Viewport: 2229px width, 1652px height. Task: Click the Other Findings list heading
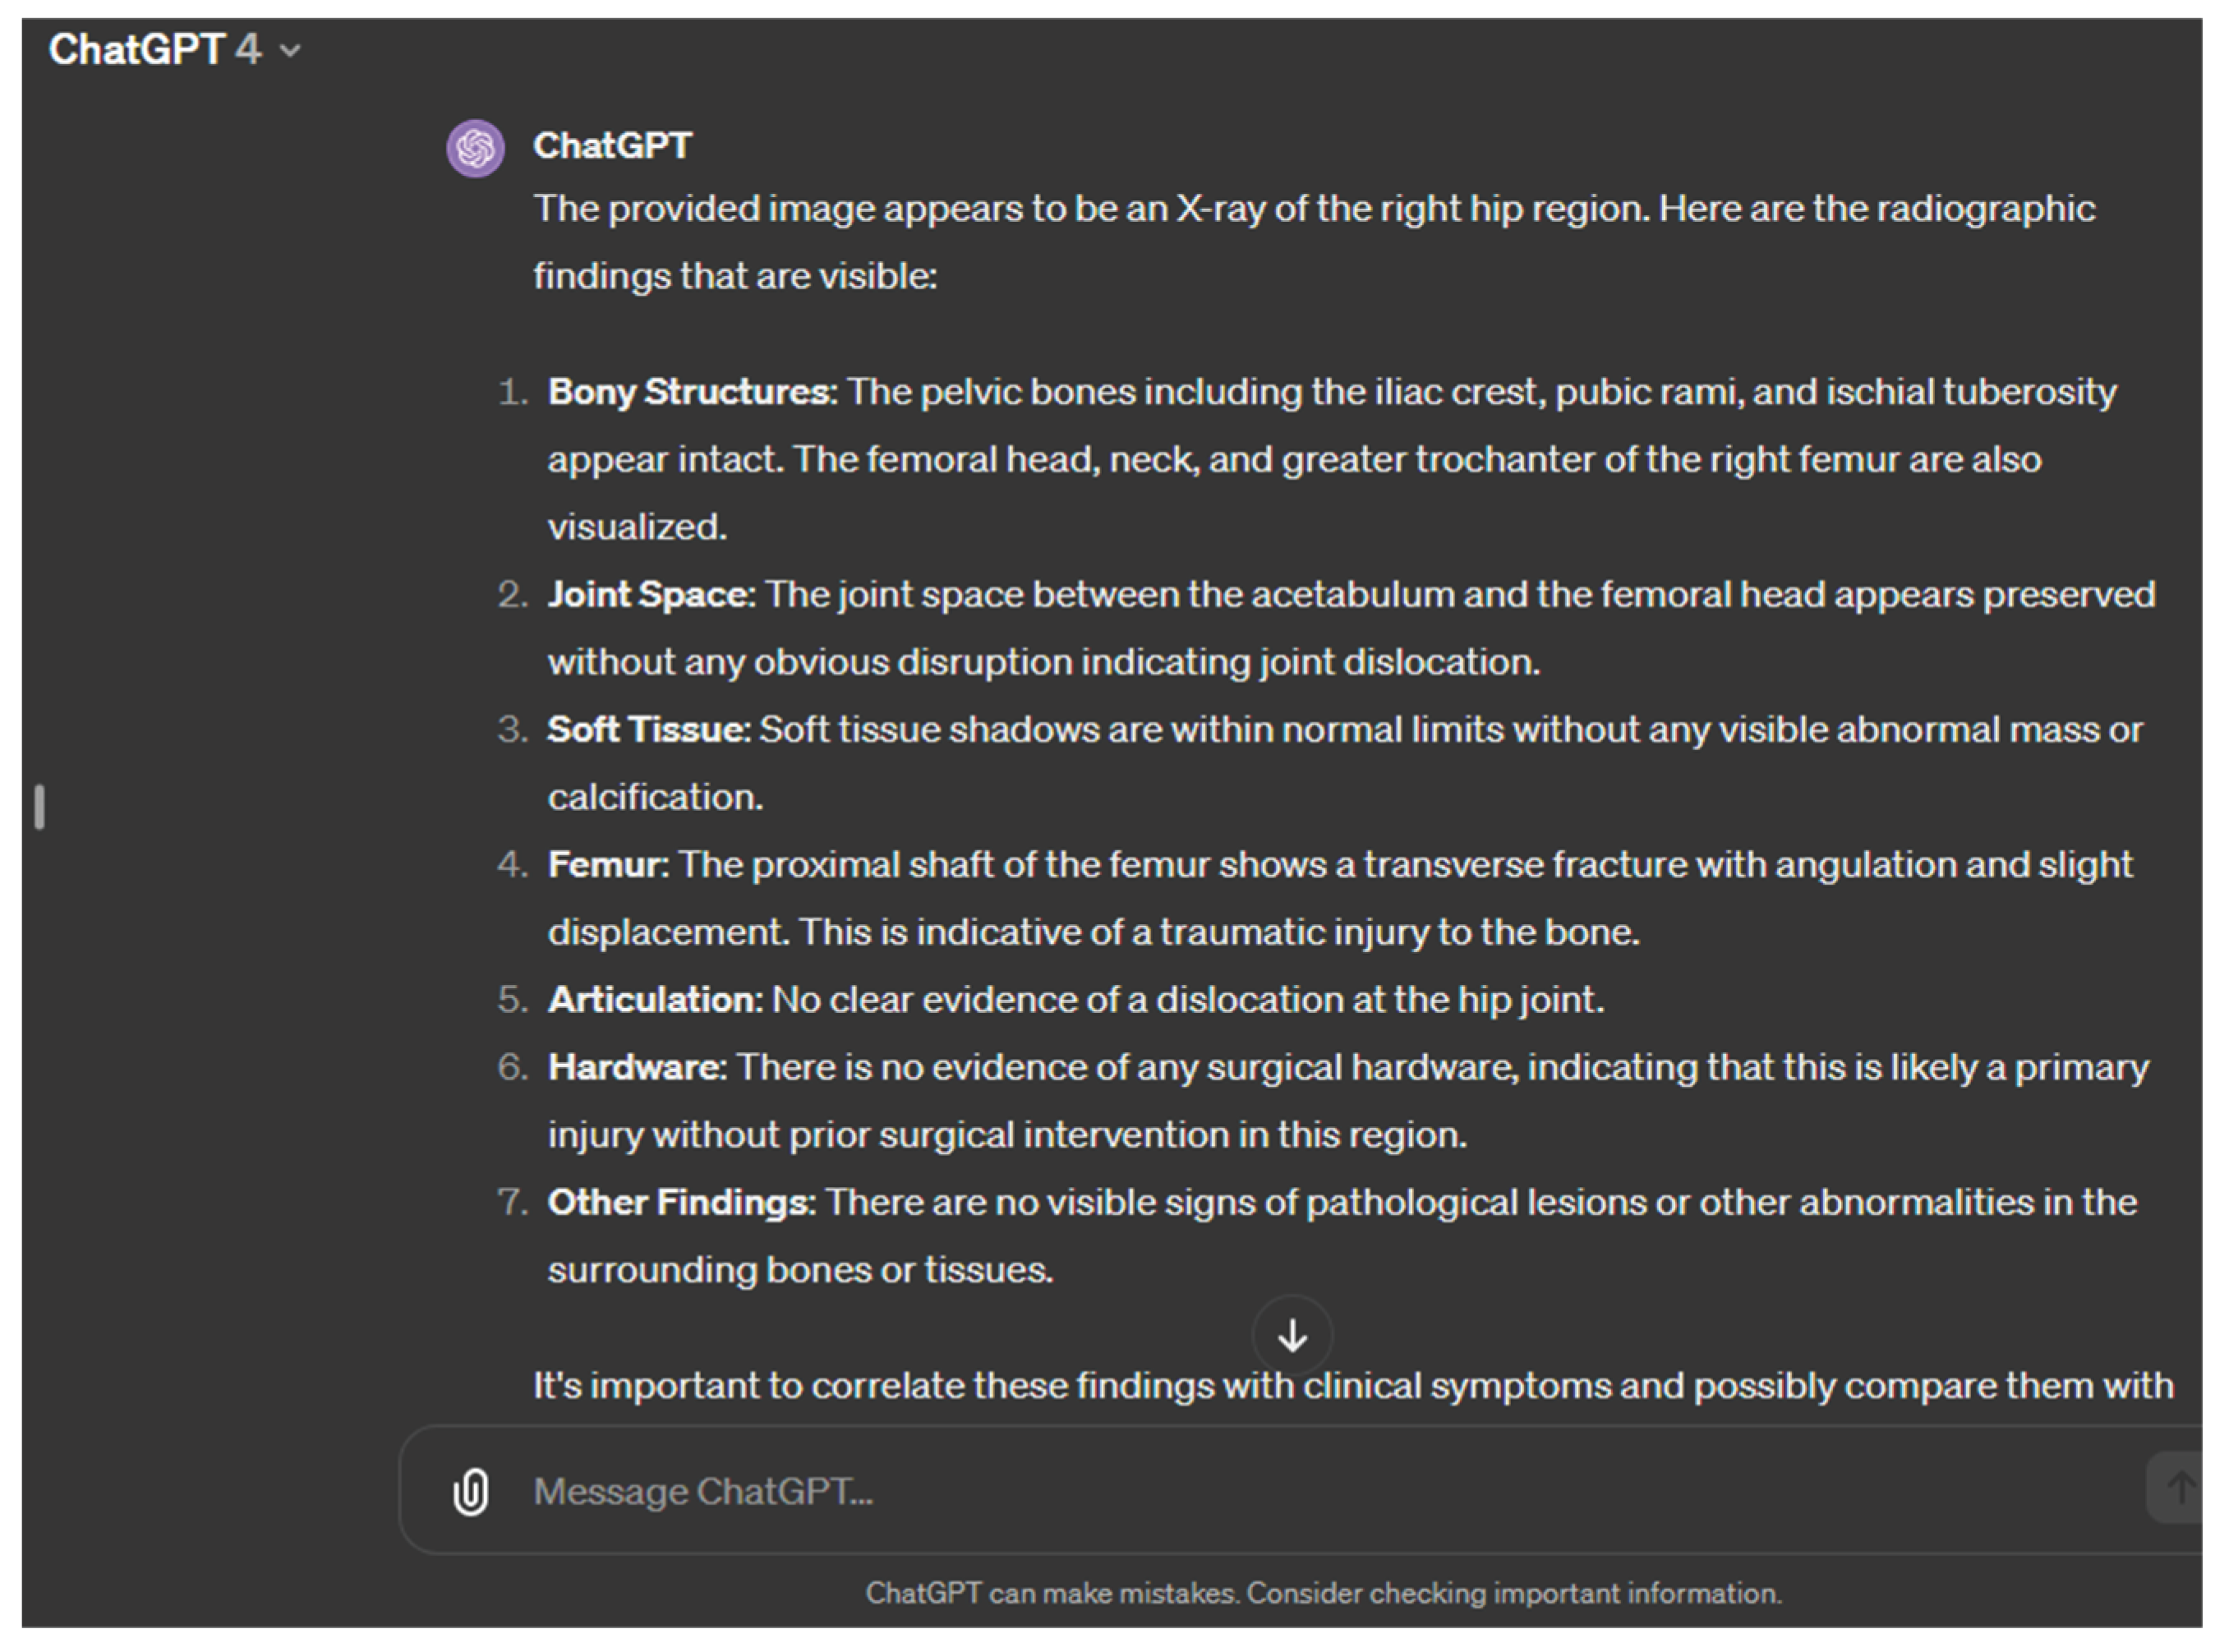click(681, 1203)
